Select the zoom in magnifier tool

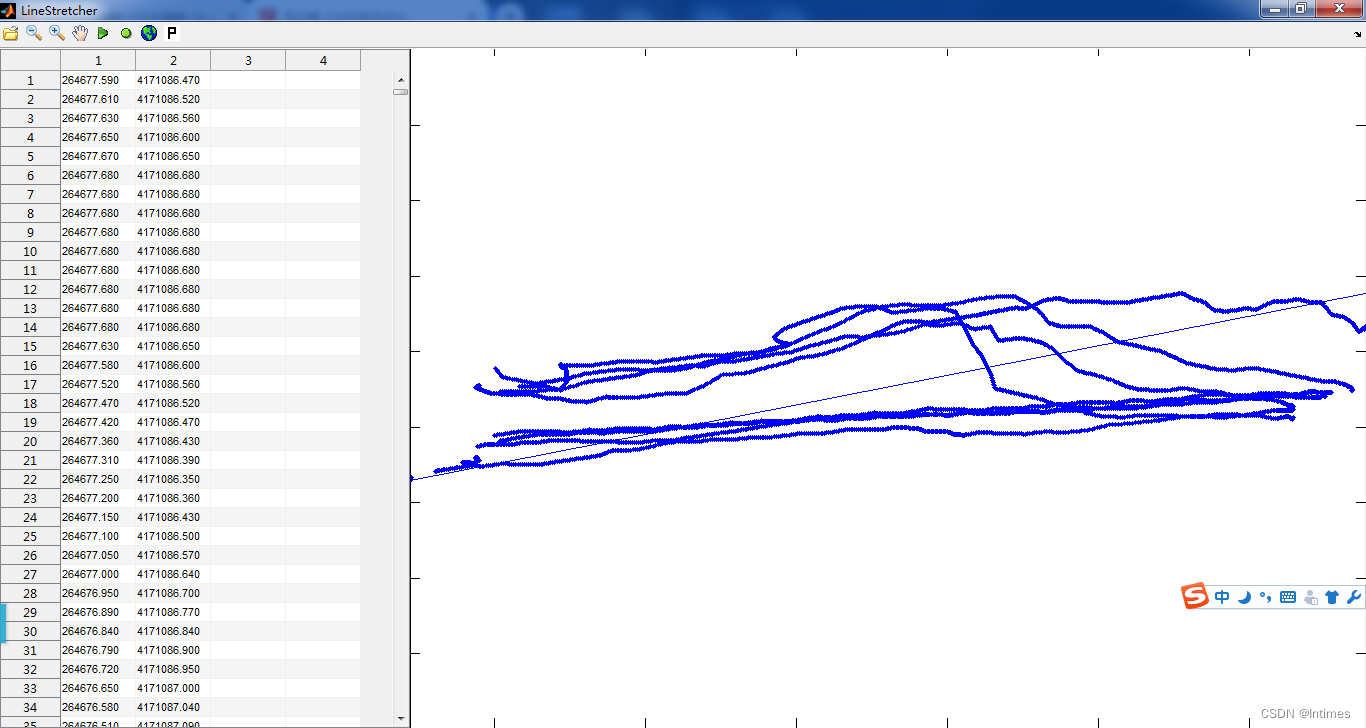tap(55, 32)
